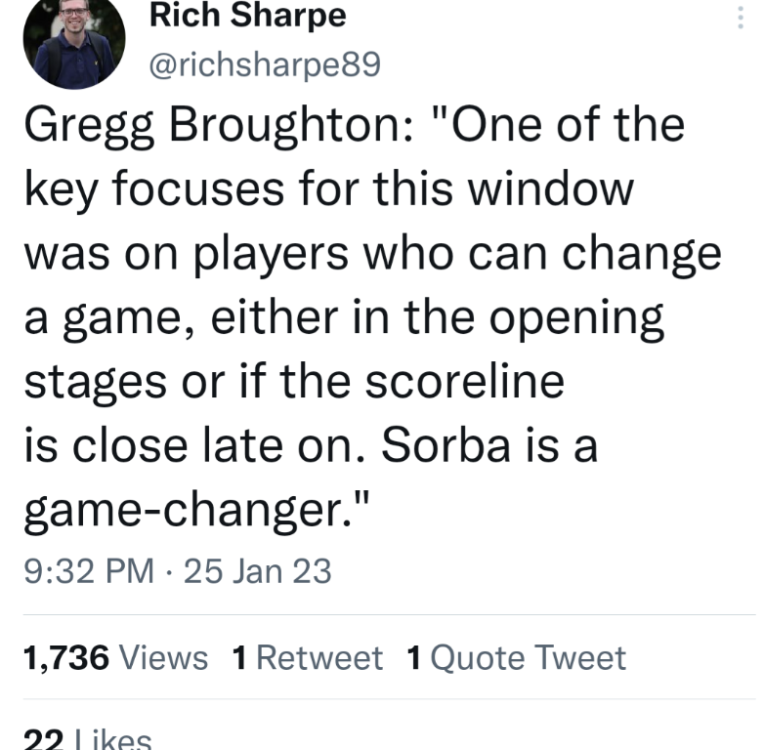Click the word "focuses" in the tweet

[x=190, y=190]
